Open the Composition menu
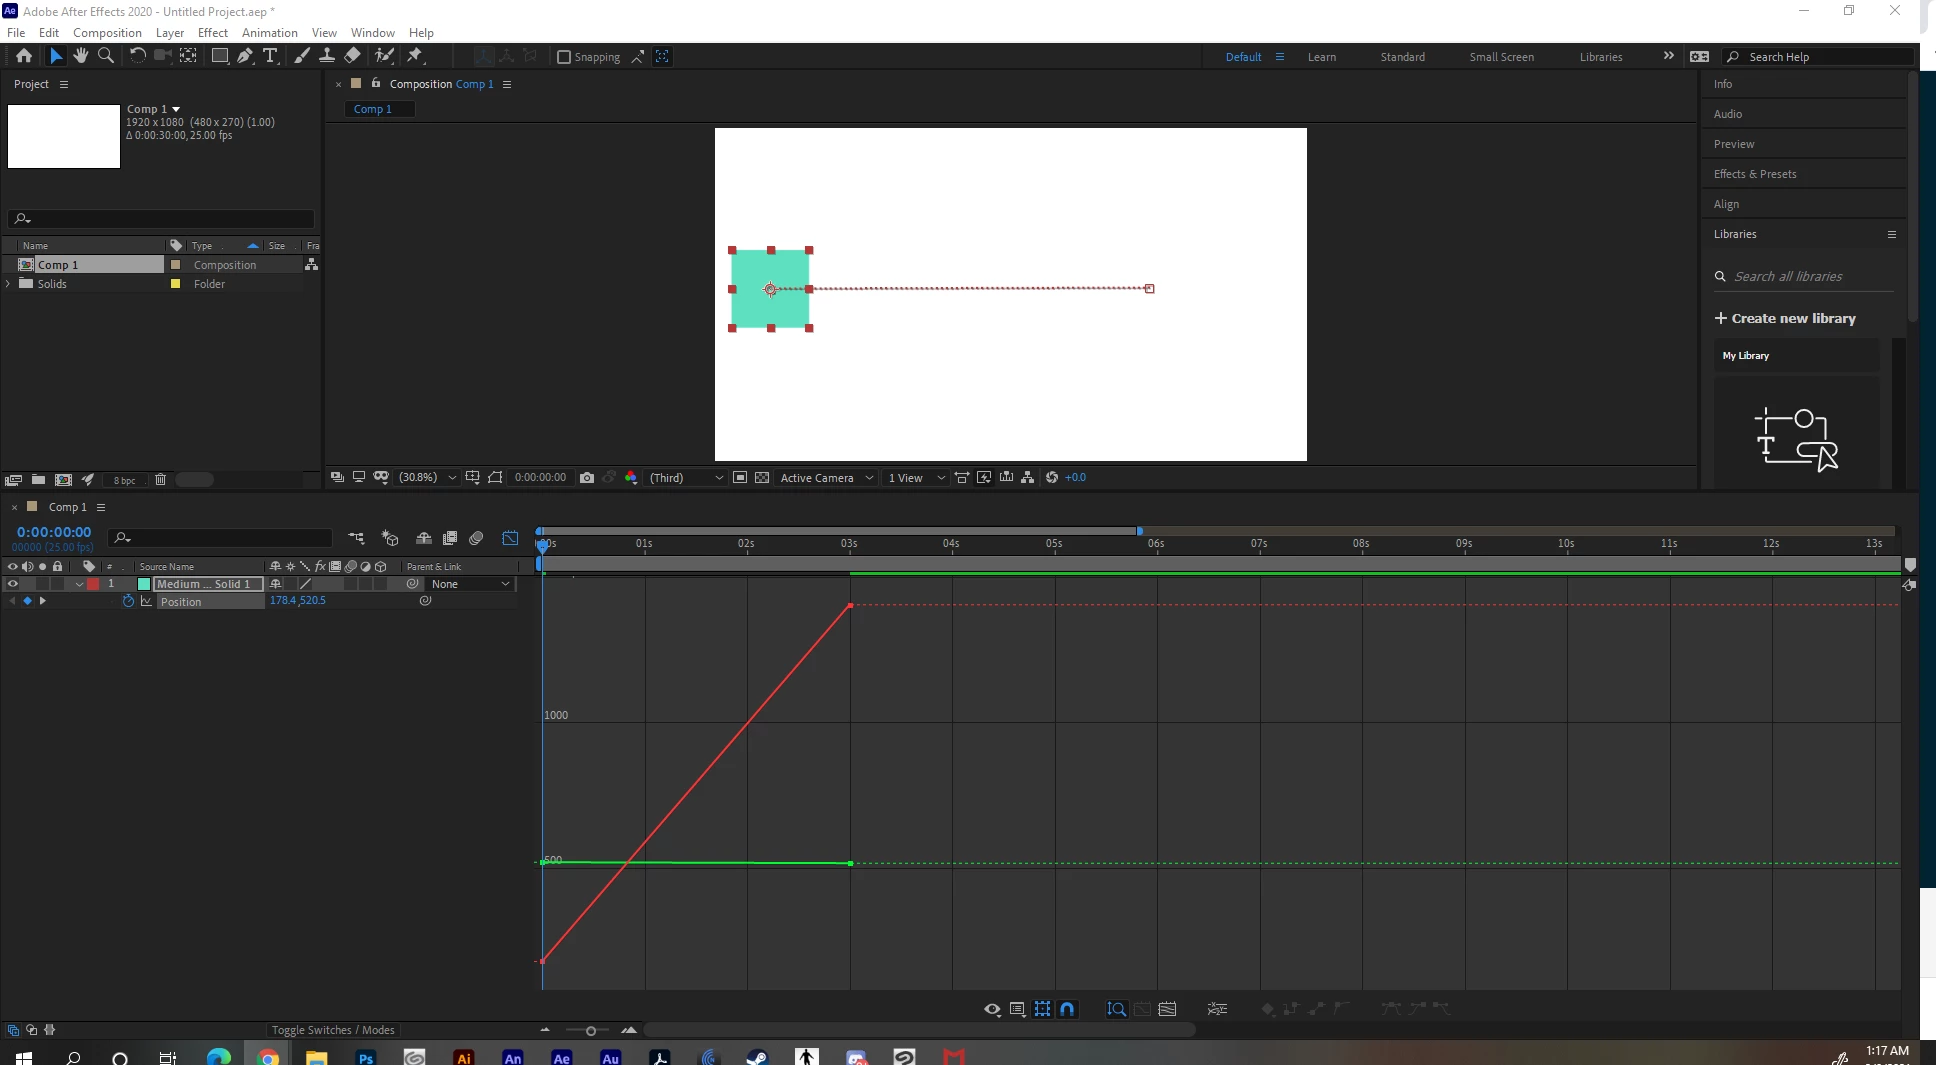Screen dimensions: 1936x1065 [x=107, y=32]
